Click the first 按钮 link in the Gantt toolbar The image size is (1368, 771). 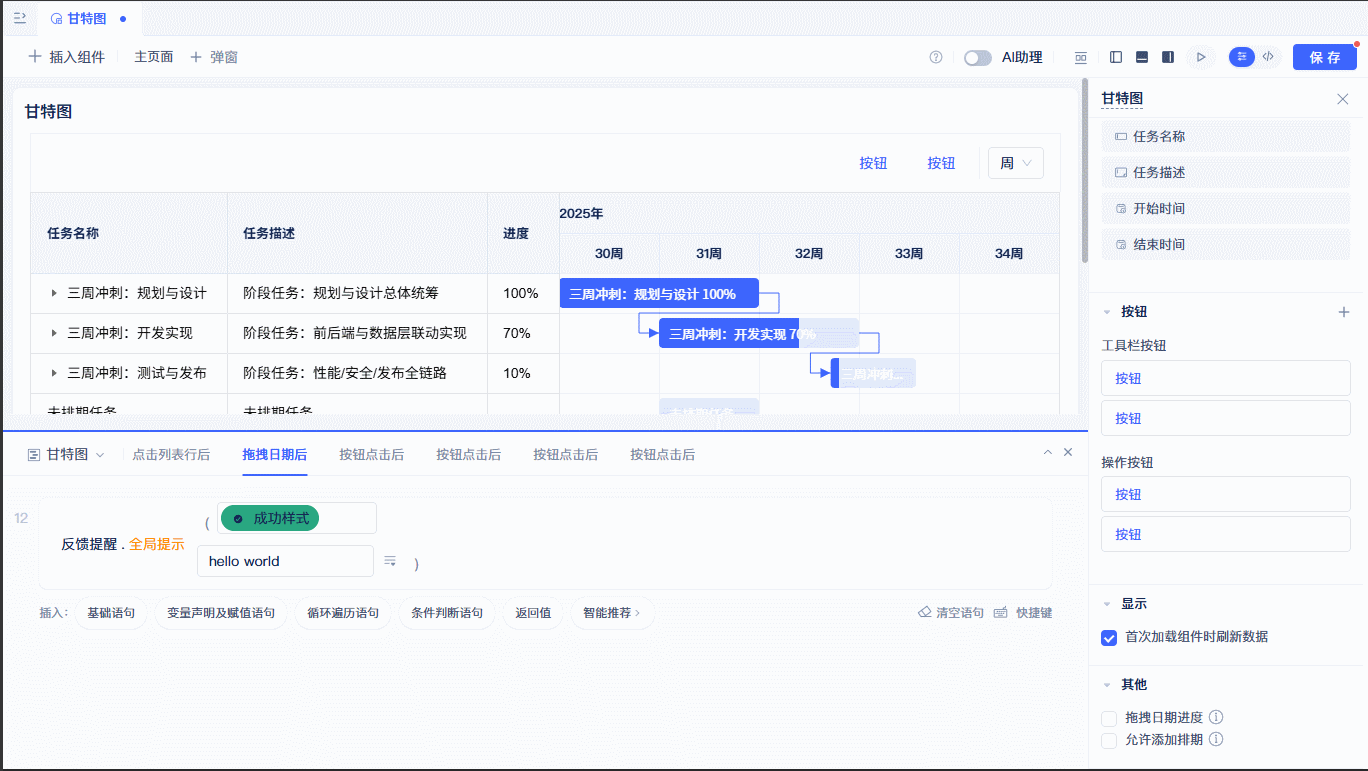pyautogui.click(x=873, y=163)
